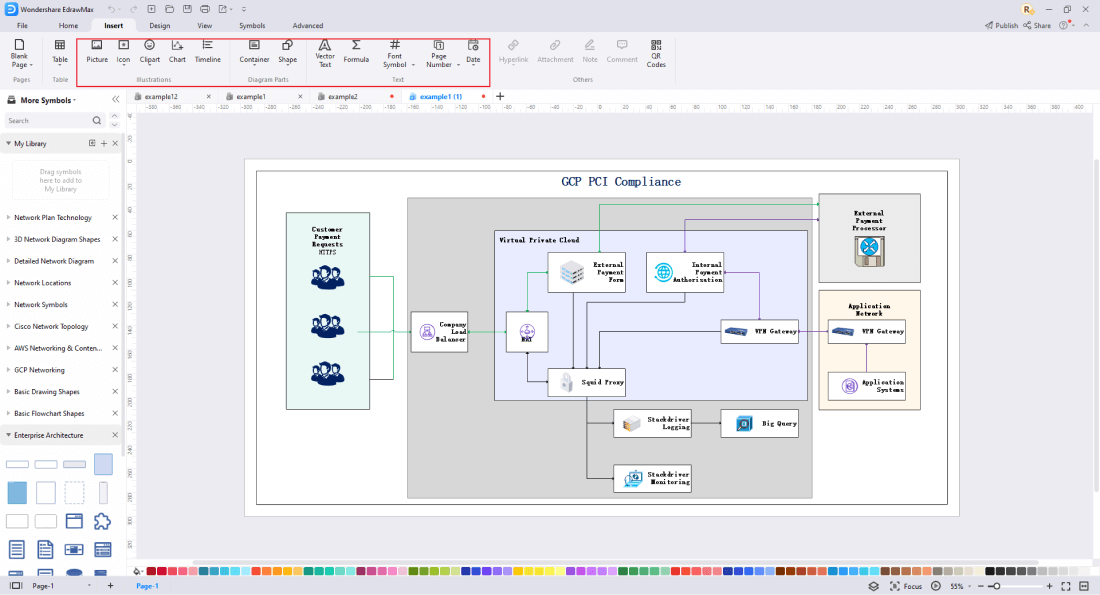Switch to the Design ribbon tab

159,25
